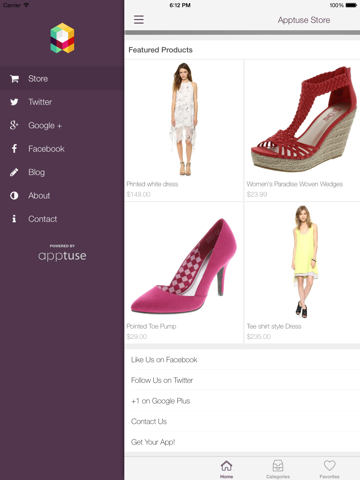The width and height of the screenshot is (360, 480).
Task: Click the shopping cart icon beside Store
Action: tap(14, 79)
